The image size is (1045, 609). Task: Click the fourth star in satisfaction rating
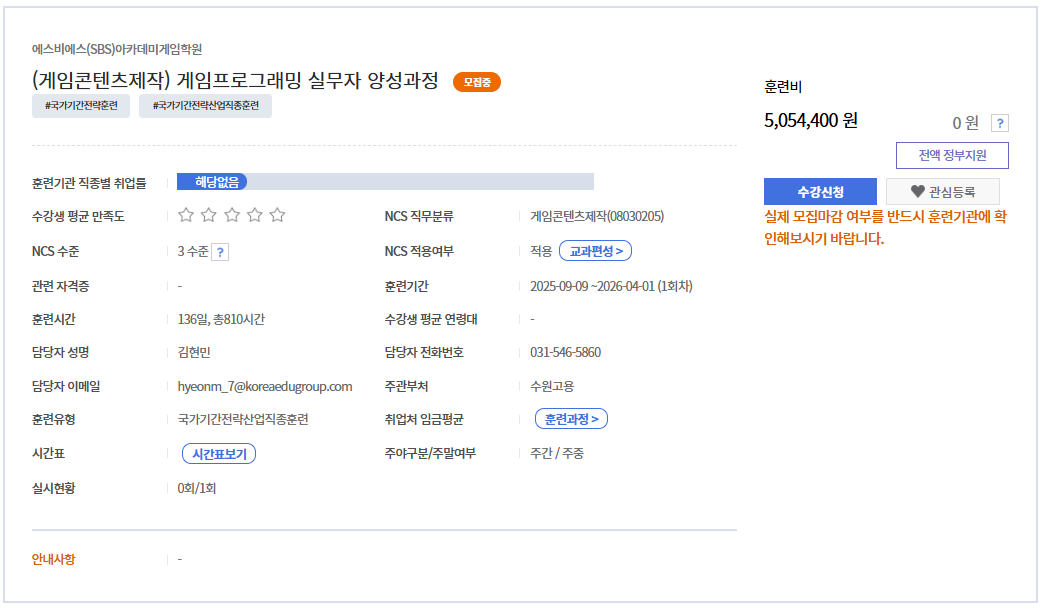click(x=254, y=215)
